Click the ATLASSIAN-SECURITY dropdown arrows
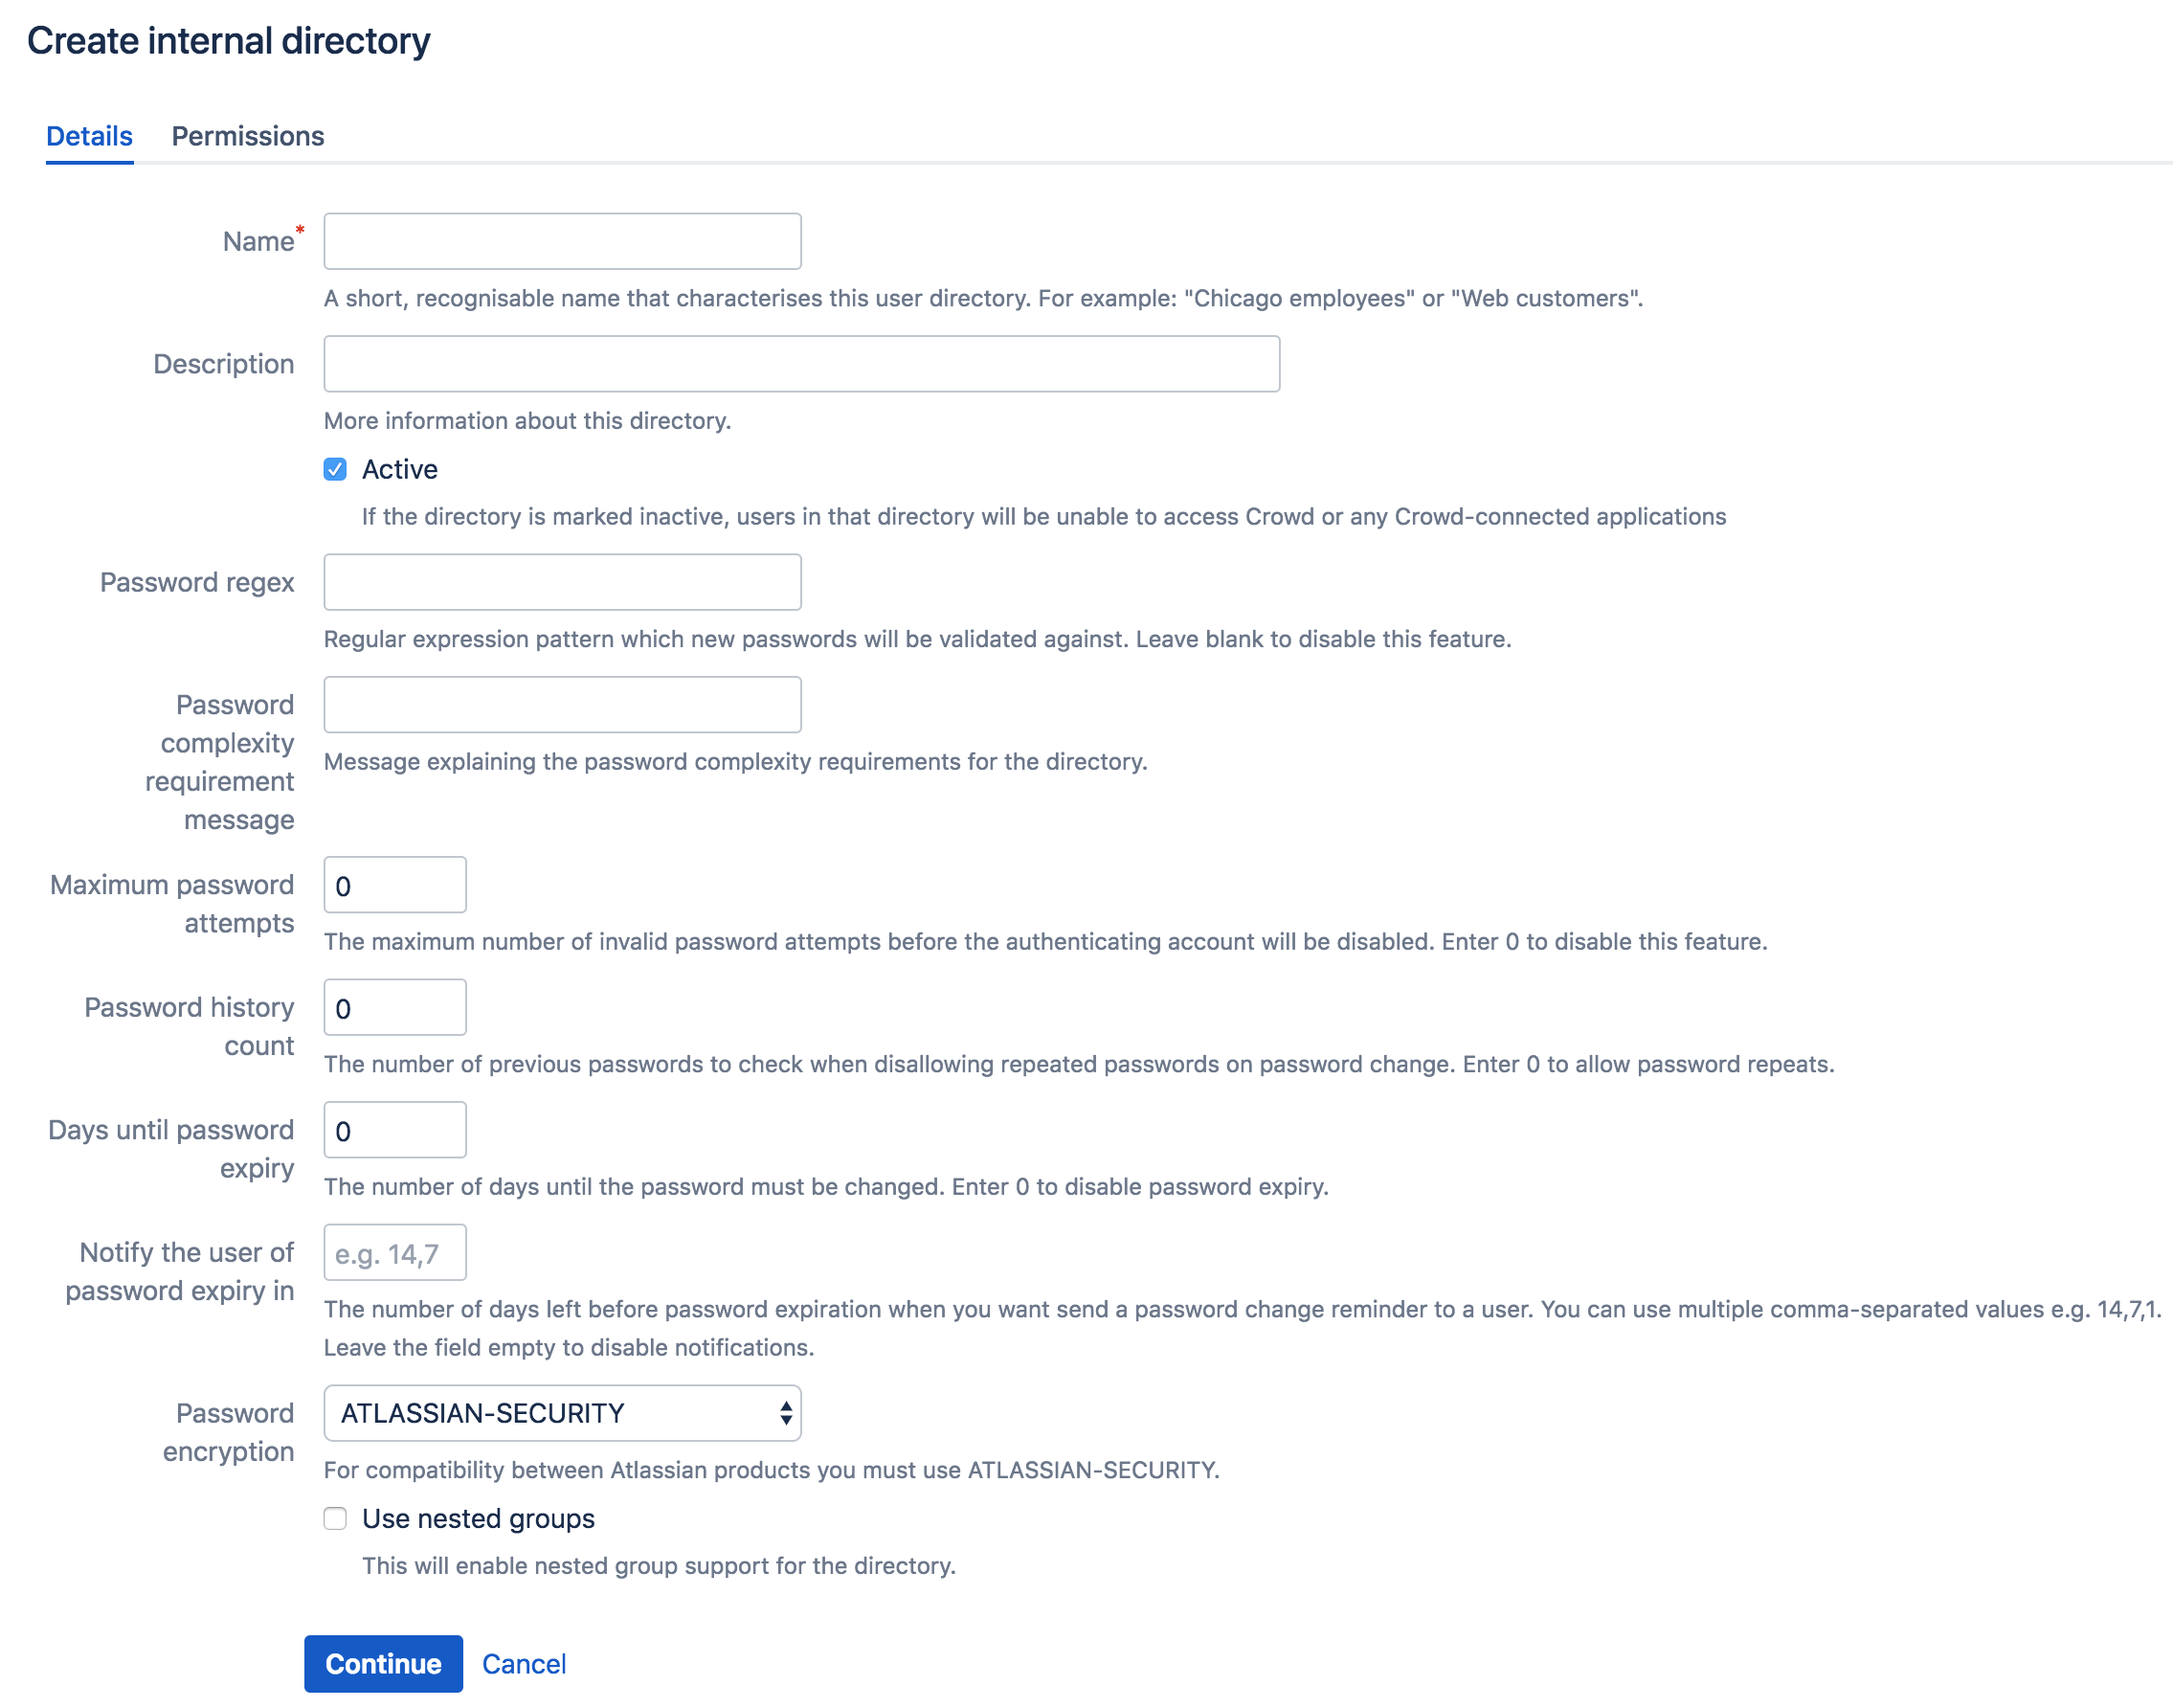This screenshot has width=2173, height=1708. point(786,1413)
